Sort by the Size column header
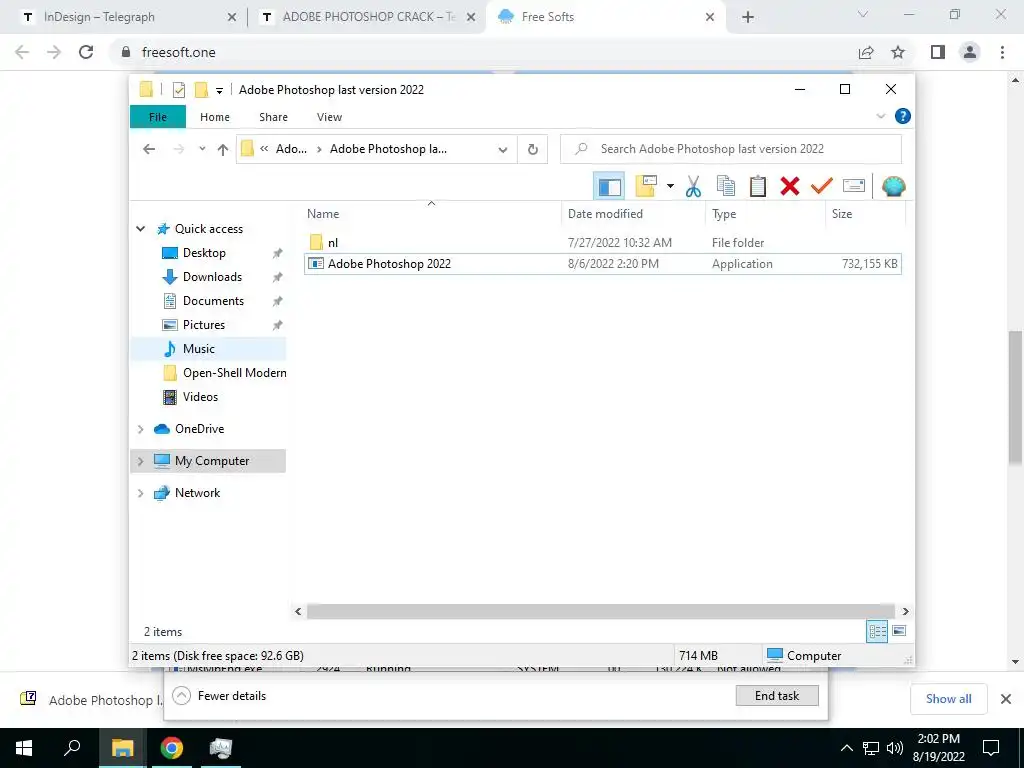This screenshot has width=1024, height=768. [x=865, y=214]
